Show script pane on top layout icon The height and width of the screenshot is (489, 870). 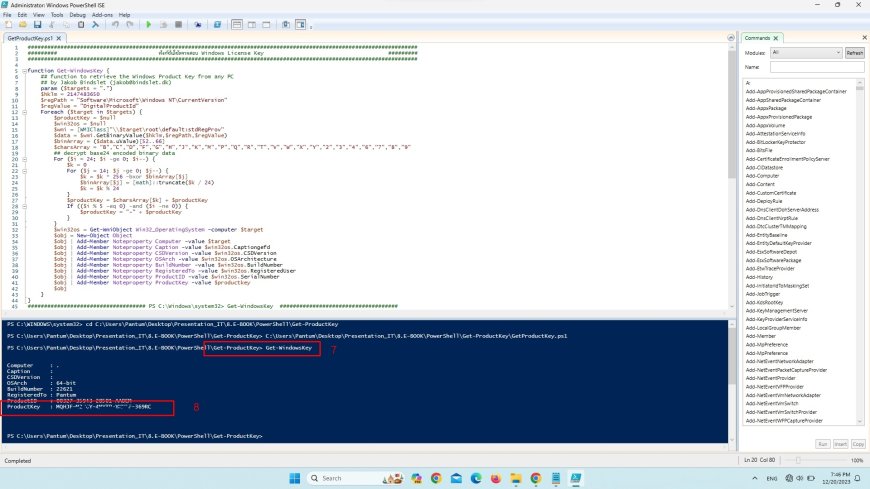click(x=237, y=24)
